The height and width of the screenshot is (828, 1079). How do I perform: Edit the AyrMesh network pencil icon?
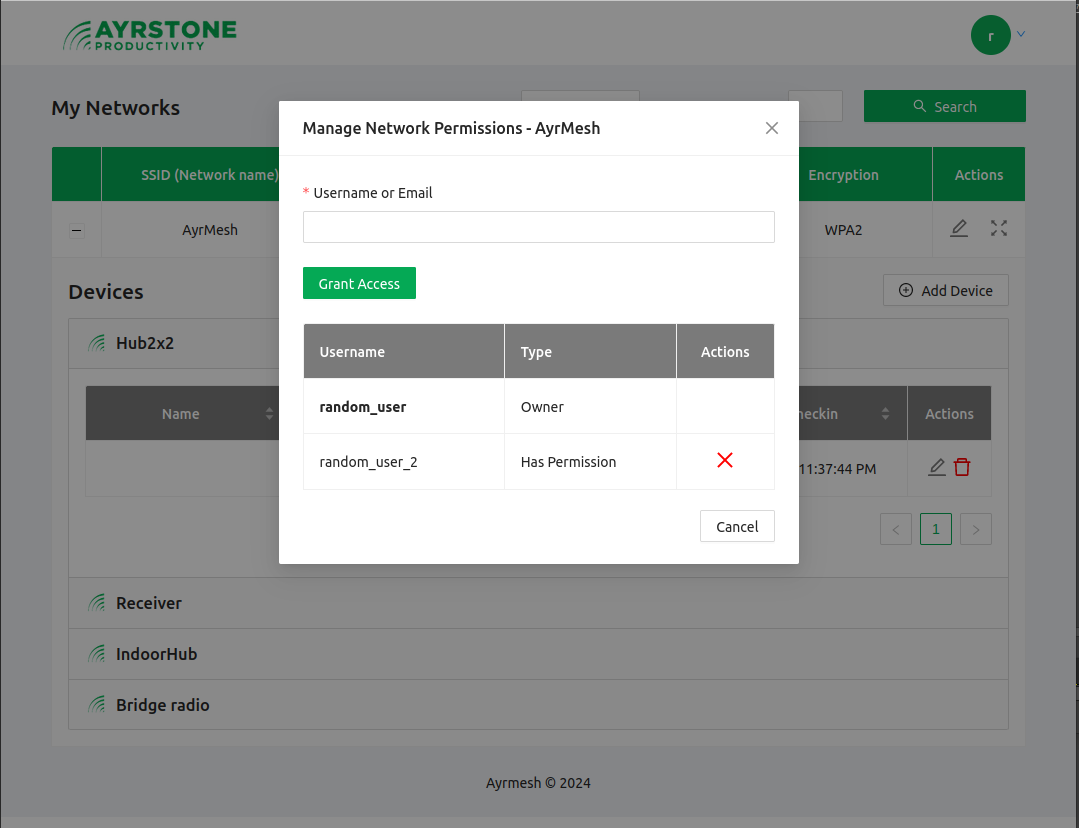point(959,228)
